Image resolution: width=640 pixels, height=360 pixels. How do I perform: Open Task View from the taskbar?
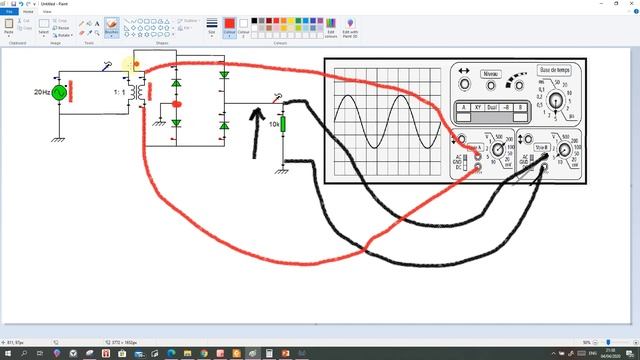(x=40, y=353)
